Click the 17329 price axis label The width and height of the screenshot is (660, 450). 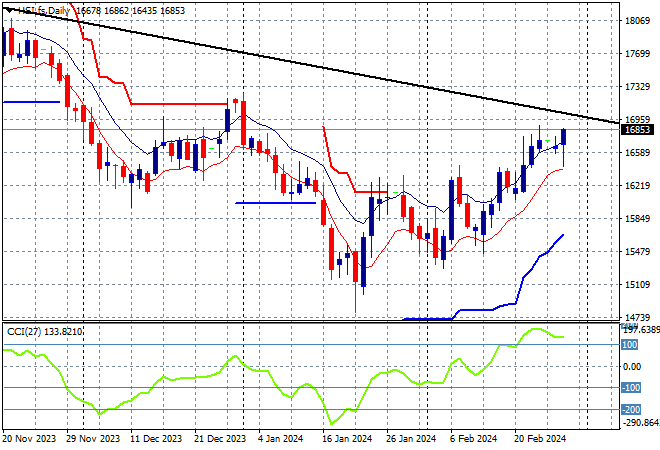coord(638,87)
